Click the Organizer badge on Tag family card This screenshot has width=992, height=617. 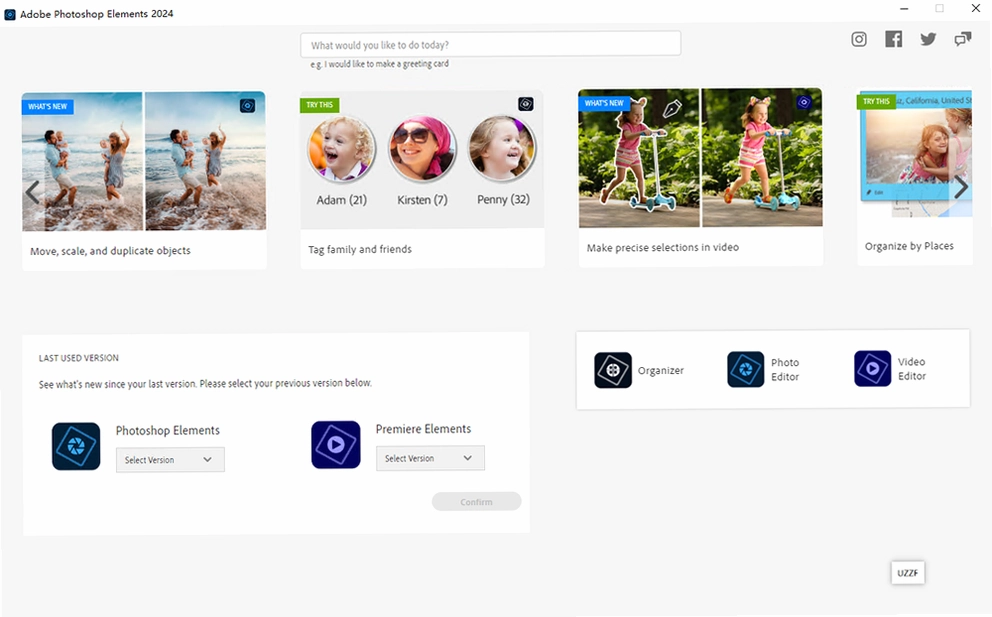pyautogui.click(x=526, y=104)
